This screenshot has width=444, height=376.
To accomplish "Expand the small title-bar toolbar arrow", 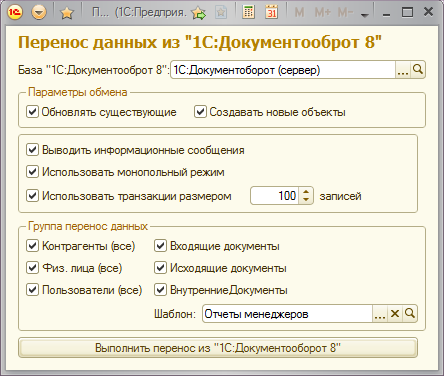I will [365, 15].
